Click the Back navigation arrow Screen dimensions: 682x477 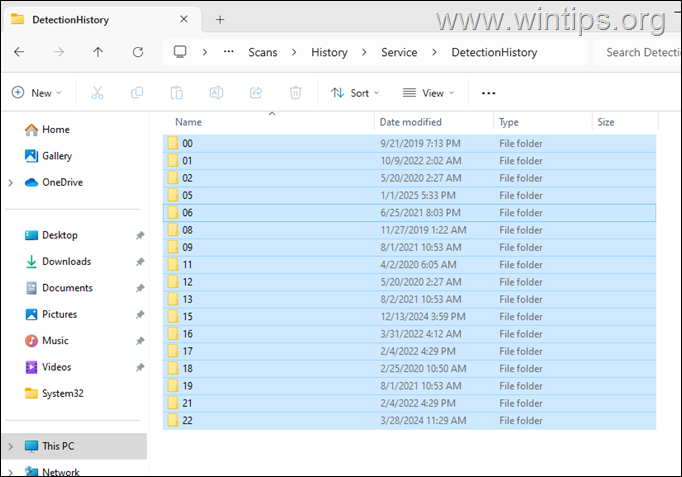[19, 52]
